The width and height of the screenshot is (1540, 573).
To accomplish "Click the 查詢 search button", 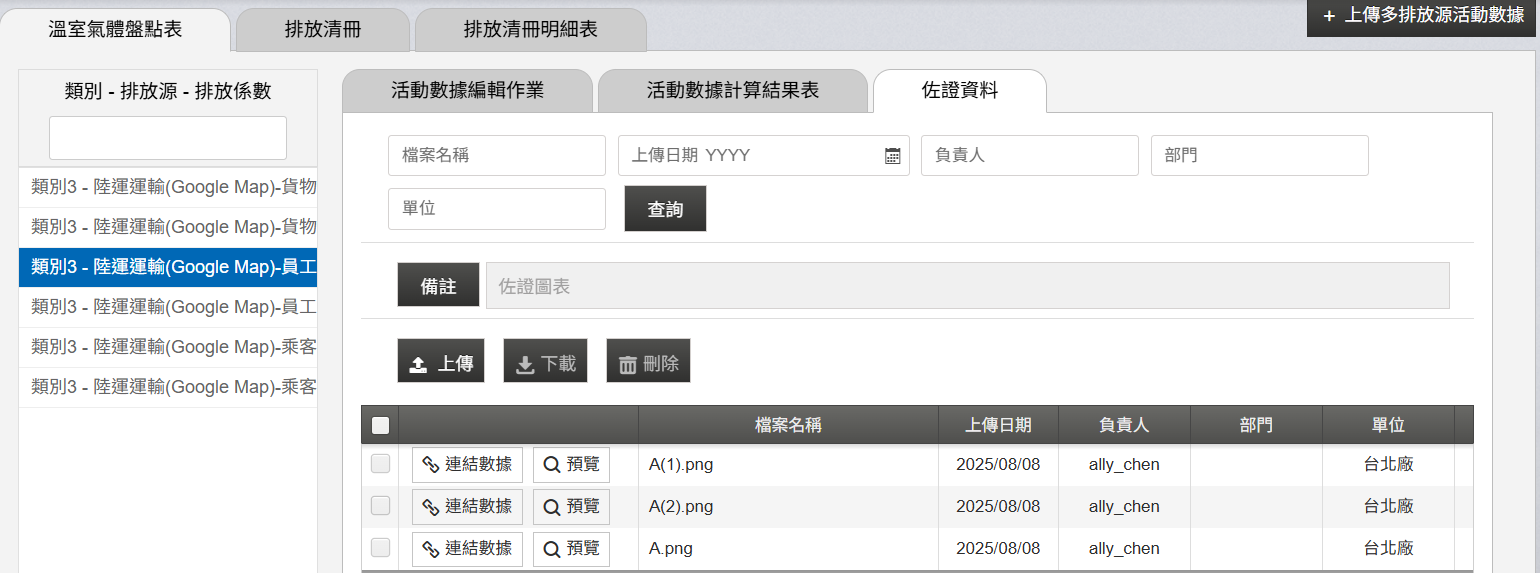I will (x=665, y=209).
